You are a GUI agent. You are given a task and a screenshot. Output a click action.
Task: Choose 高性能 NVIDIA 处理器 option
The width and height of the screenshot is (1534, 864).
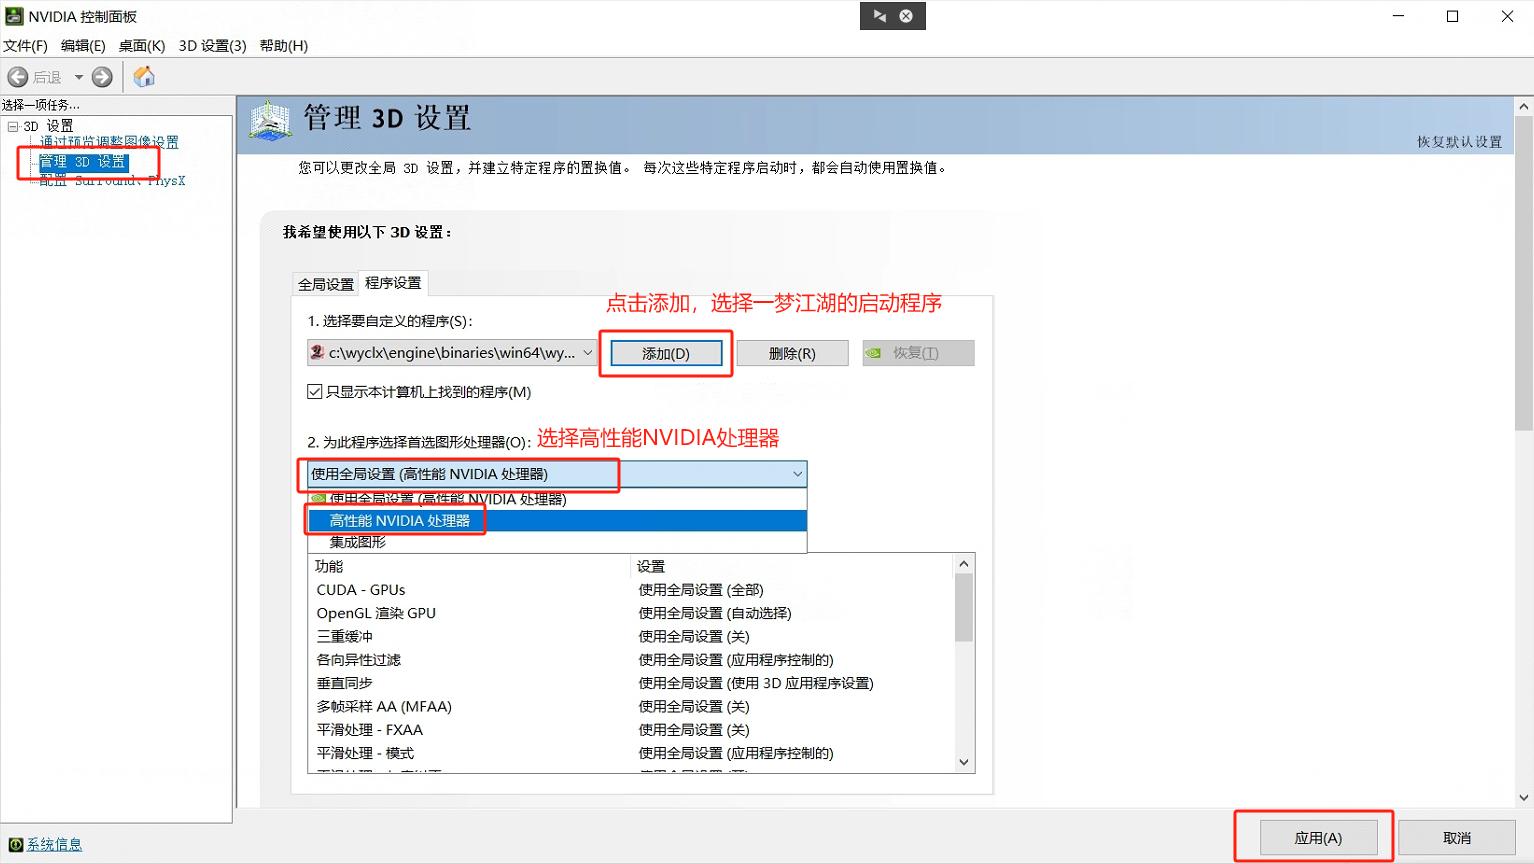557,520
